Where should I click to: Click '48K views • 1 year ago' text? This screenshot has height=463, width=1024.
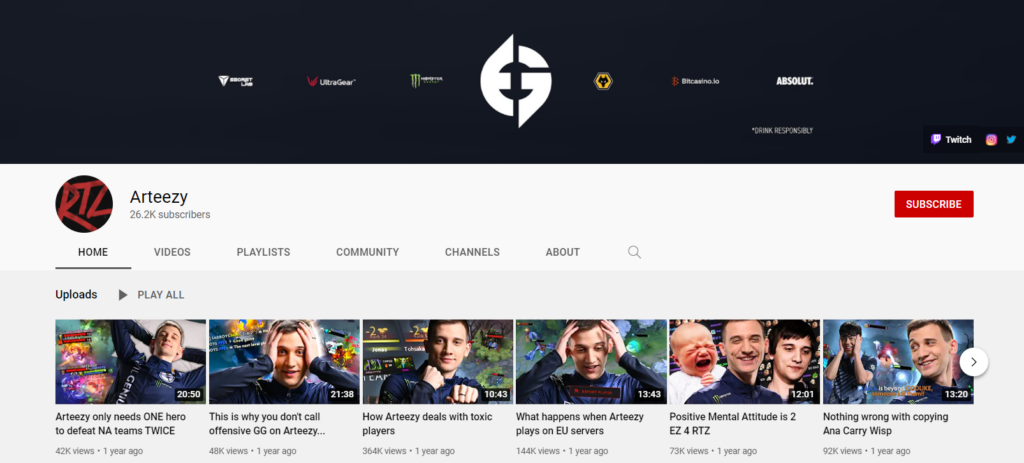coord(253,451)
